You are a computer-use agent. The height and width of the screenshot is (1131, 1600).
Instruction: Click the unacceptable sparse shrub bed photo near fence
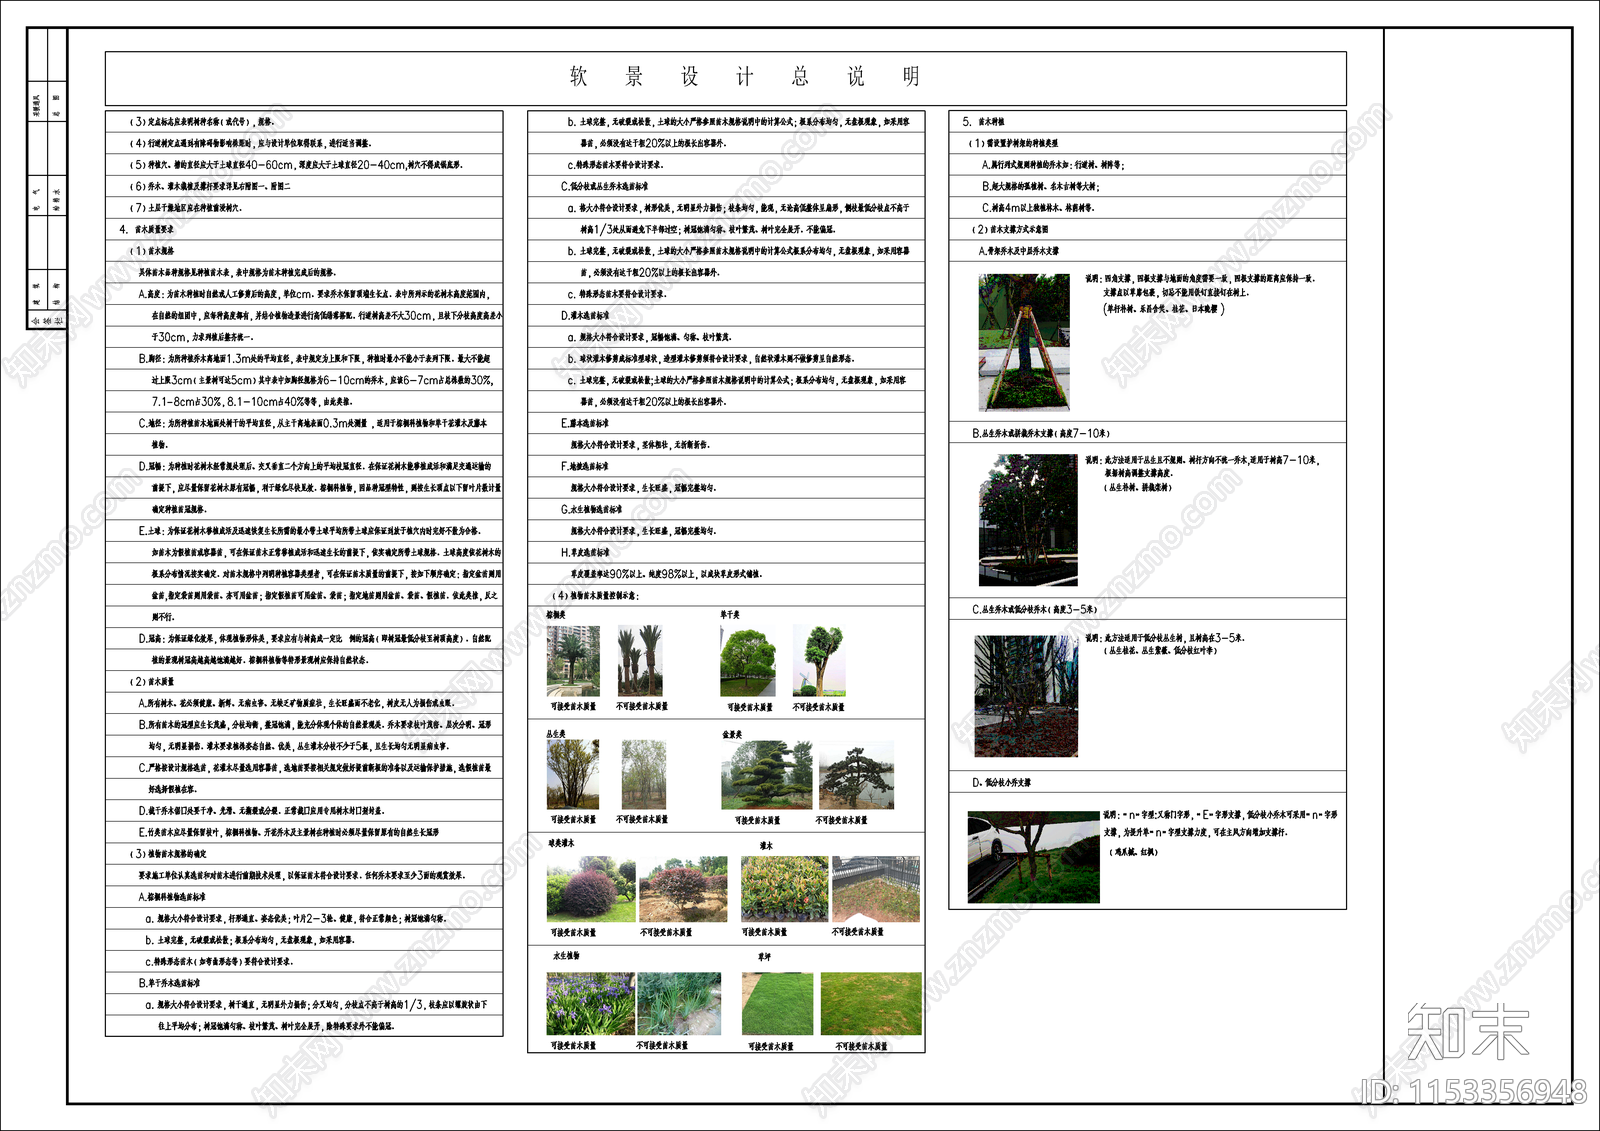click(876, 889)
